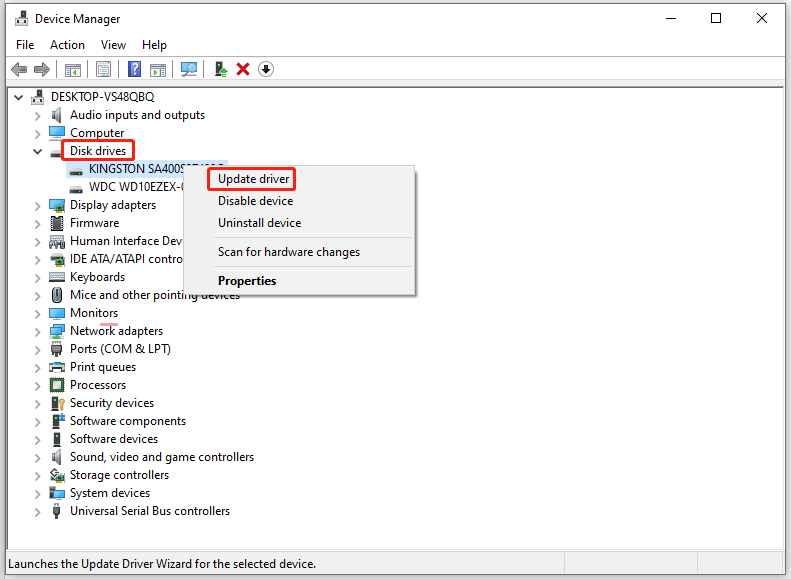The height and width of the screenshot is (579, 791).
Task: Select the DESKTOP-VS48QBQ computer name
Action: click(102, 97)
